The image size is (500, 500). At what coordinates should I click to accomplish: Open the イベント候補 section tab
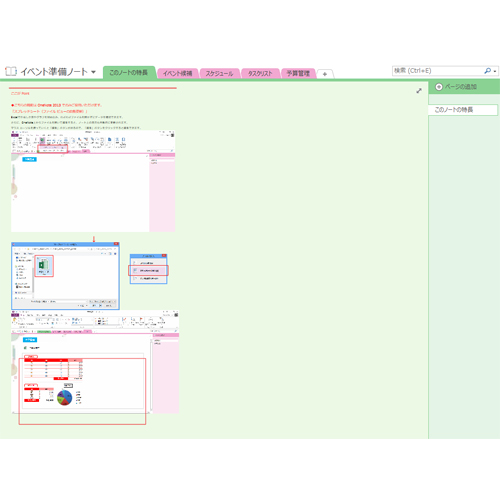(177, 73)
